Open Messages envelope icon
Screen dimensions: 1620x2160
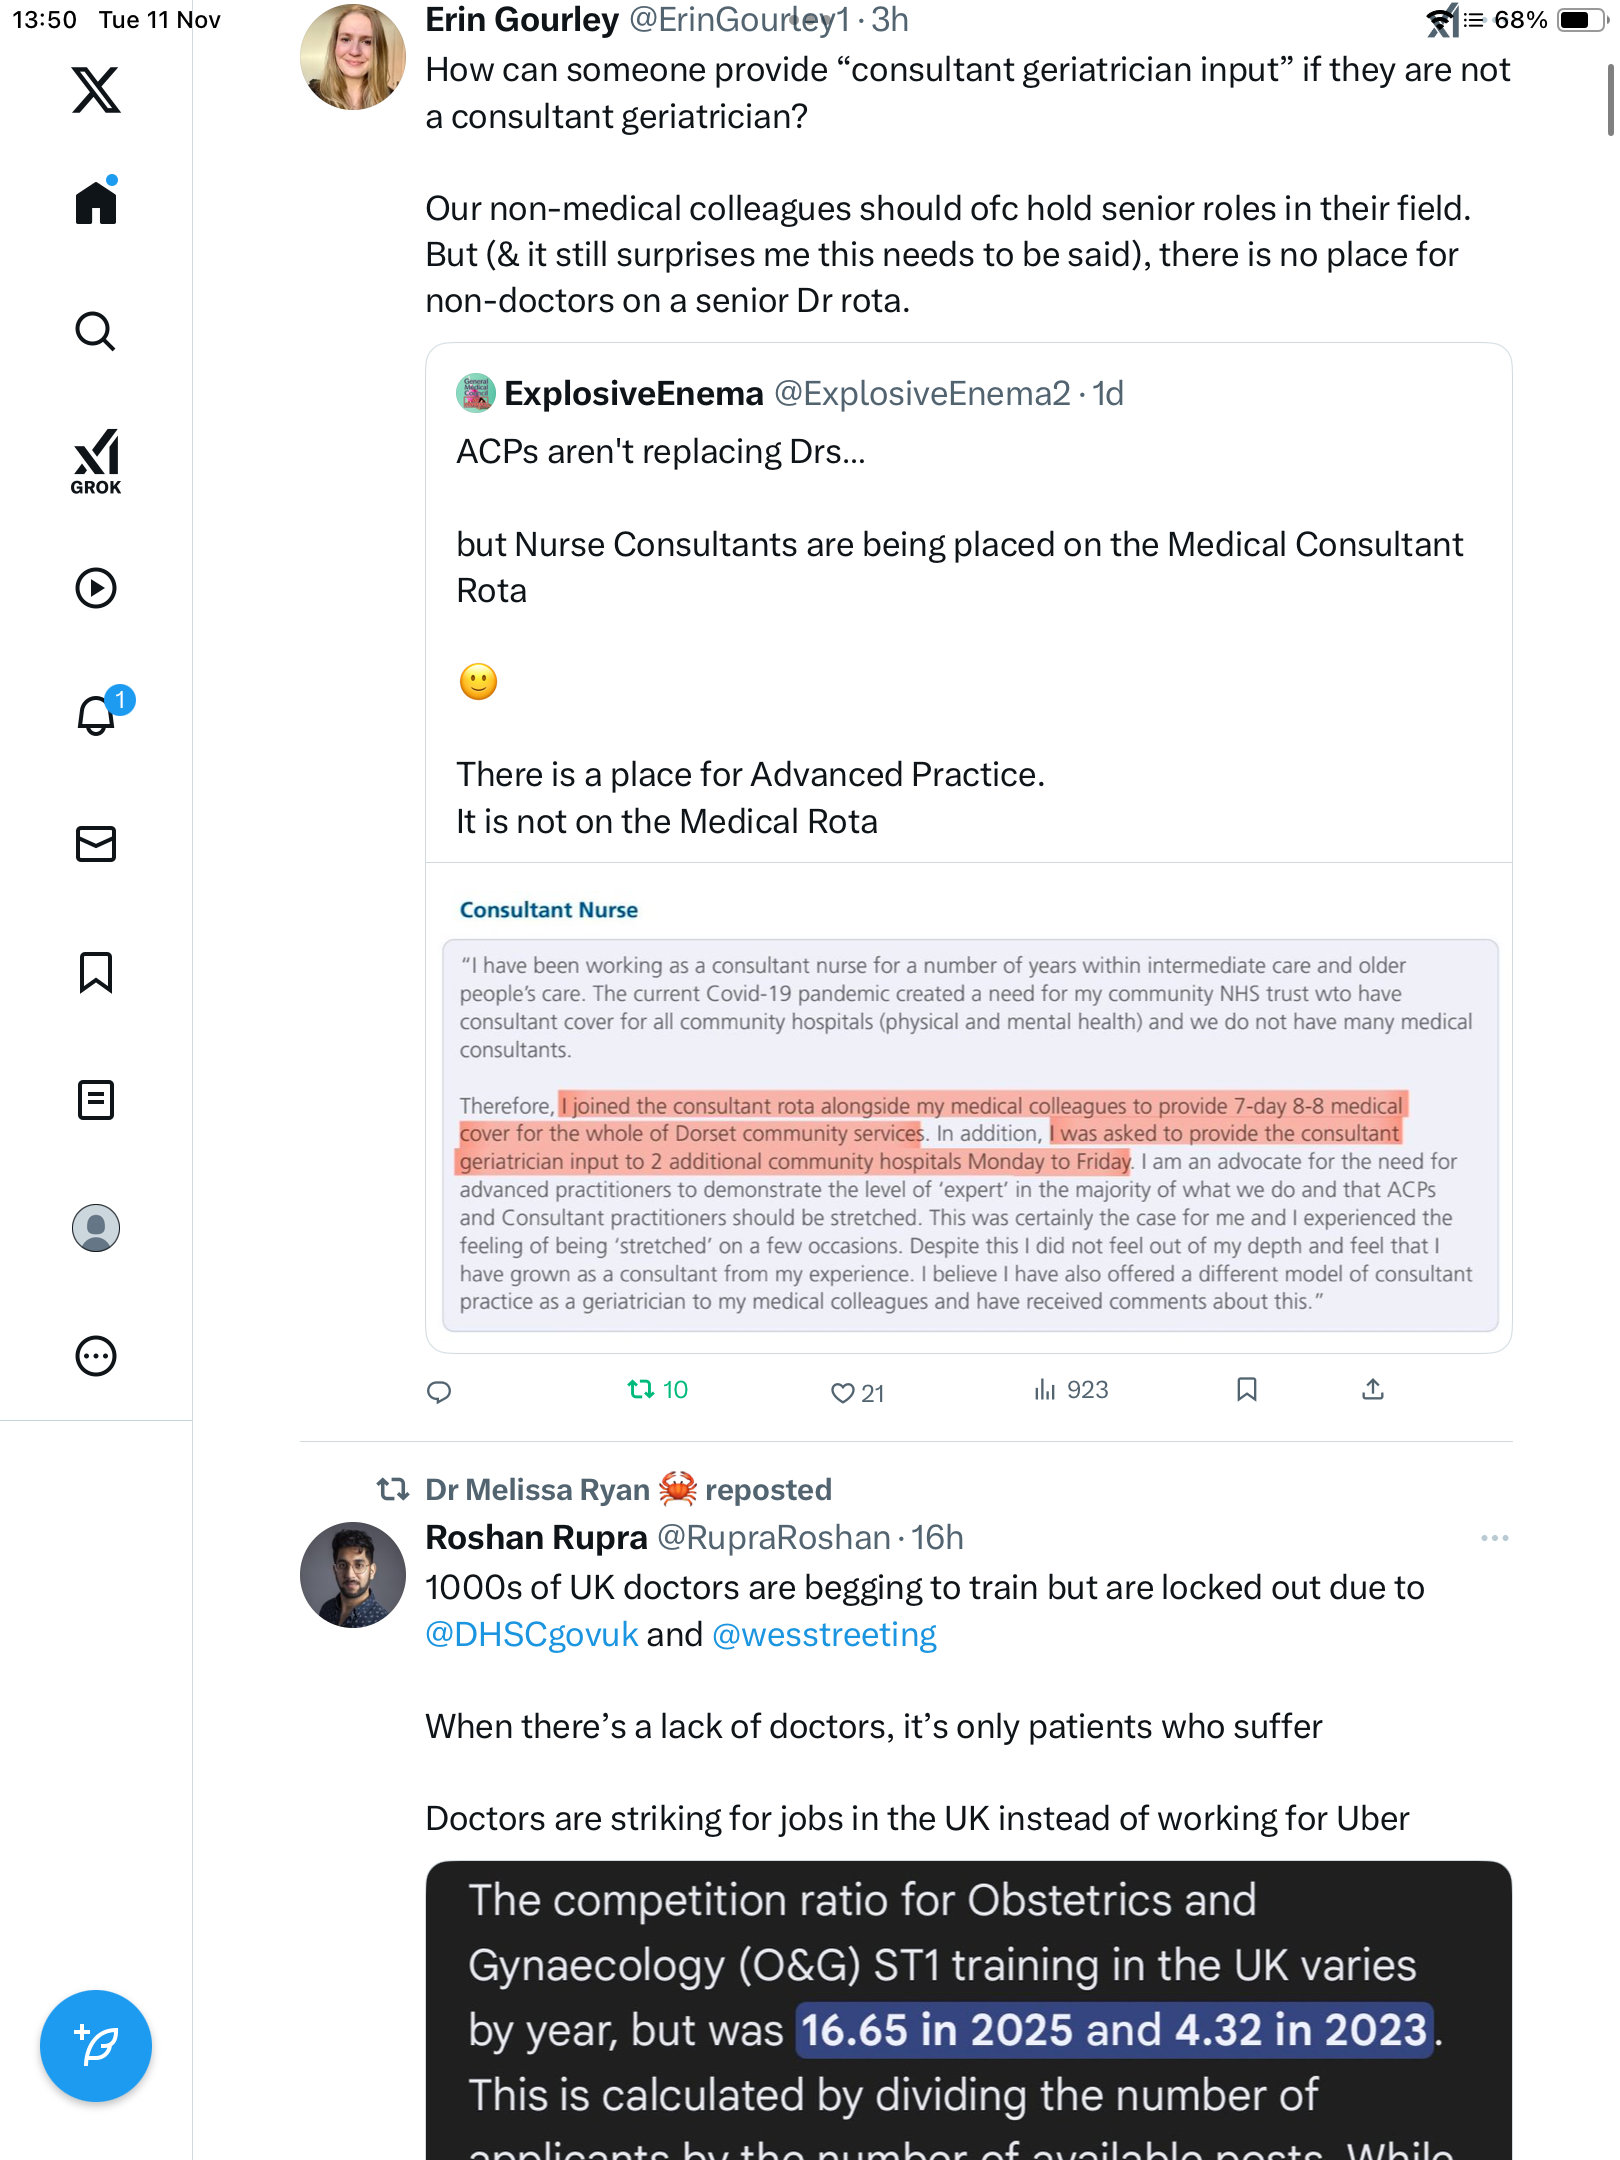click(96, 844)
